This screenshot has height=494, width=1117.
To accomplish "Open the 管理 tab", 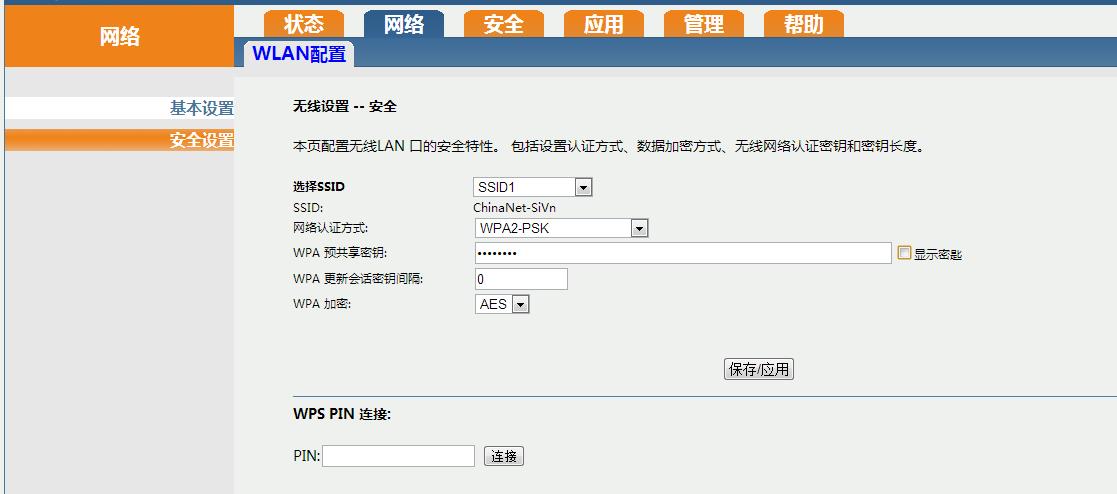I will (x=703, y=24).
